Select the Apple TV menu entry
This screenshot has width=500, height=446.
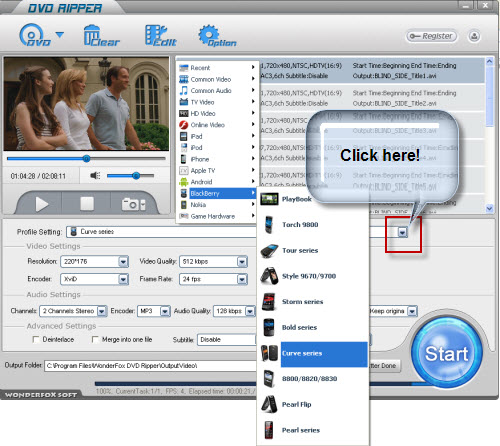coord(217,170)
